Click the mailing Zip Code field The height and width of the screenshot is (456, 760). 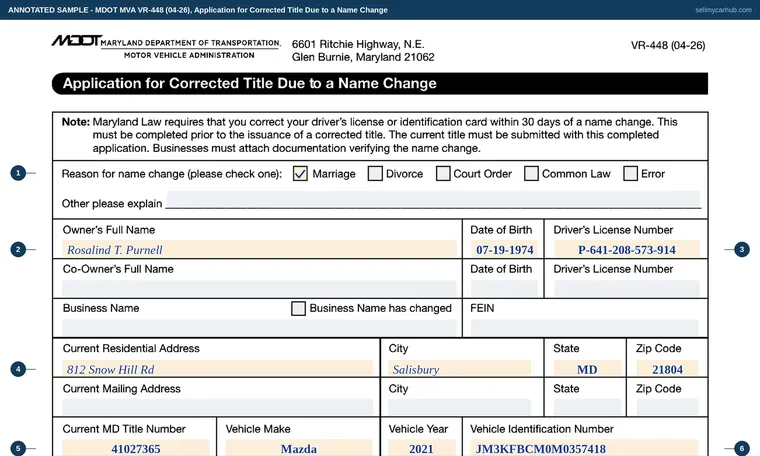[667, 407]
